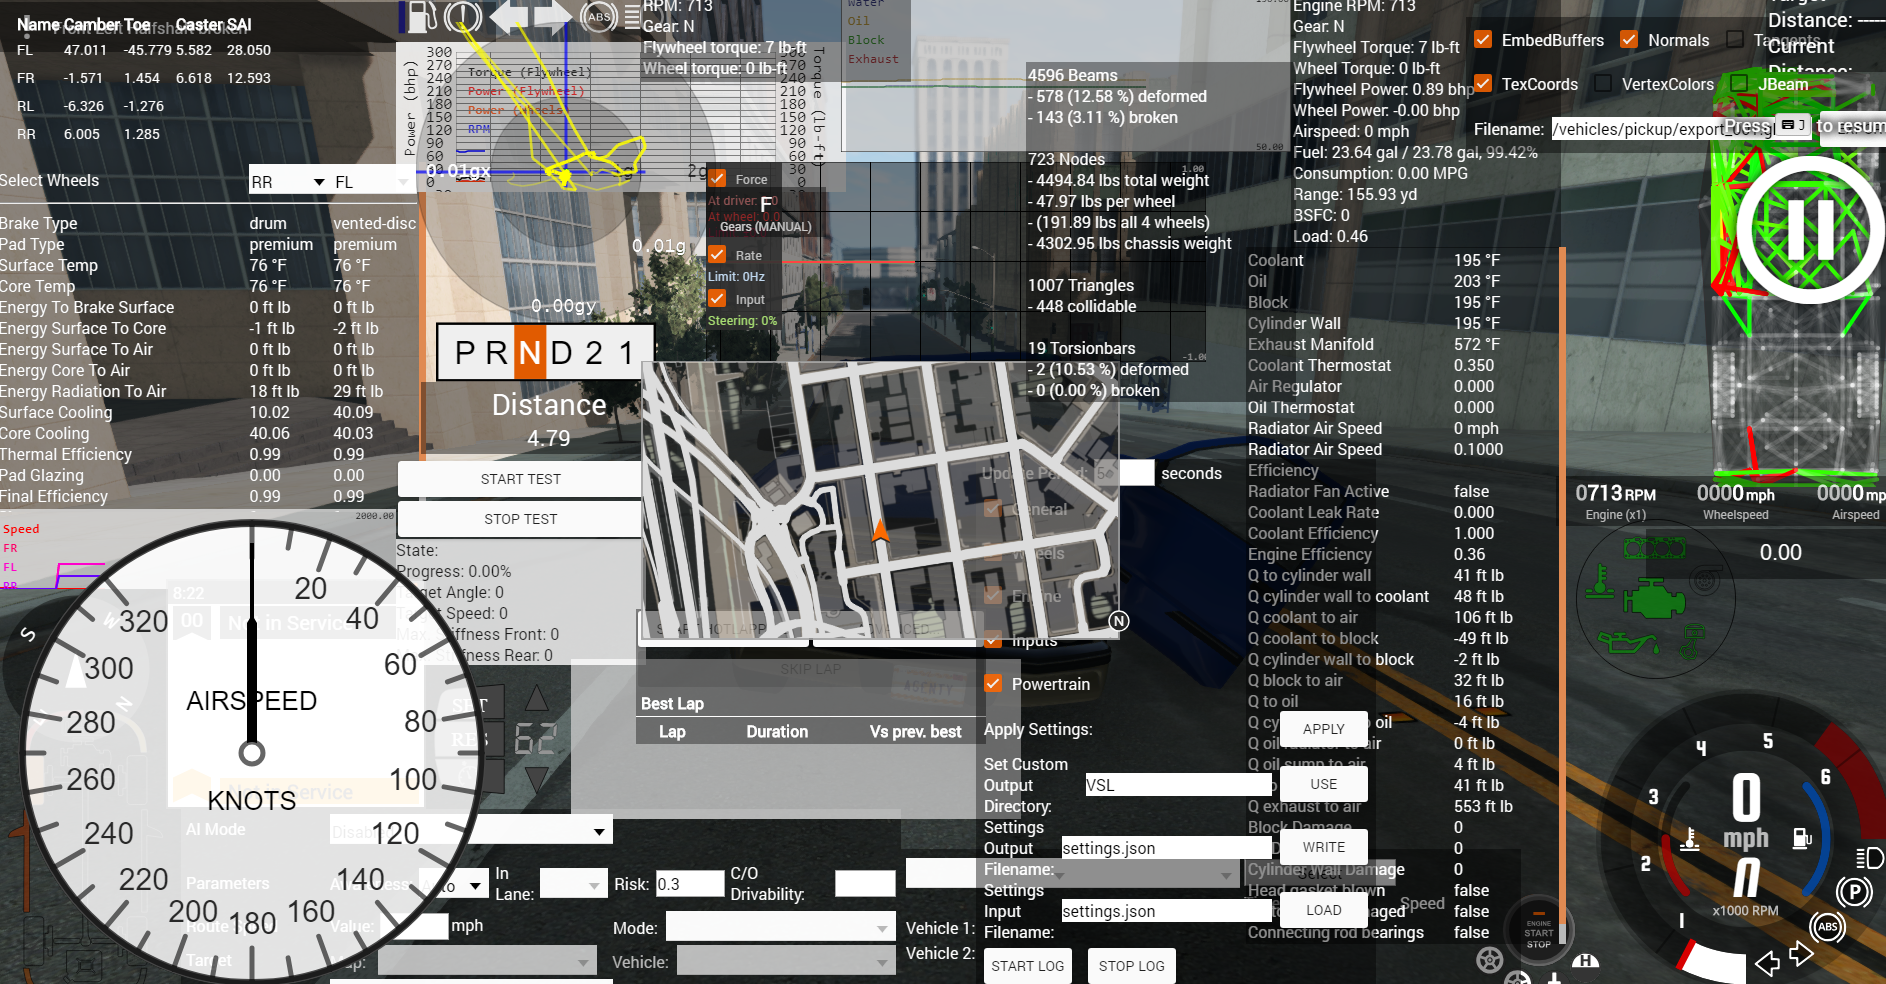Click the large pause circle button
Image resolution: width=1886 pixels, height=984 pixels.
click(x=1810, y=229)
